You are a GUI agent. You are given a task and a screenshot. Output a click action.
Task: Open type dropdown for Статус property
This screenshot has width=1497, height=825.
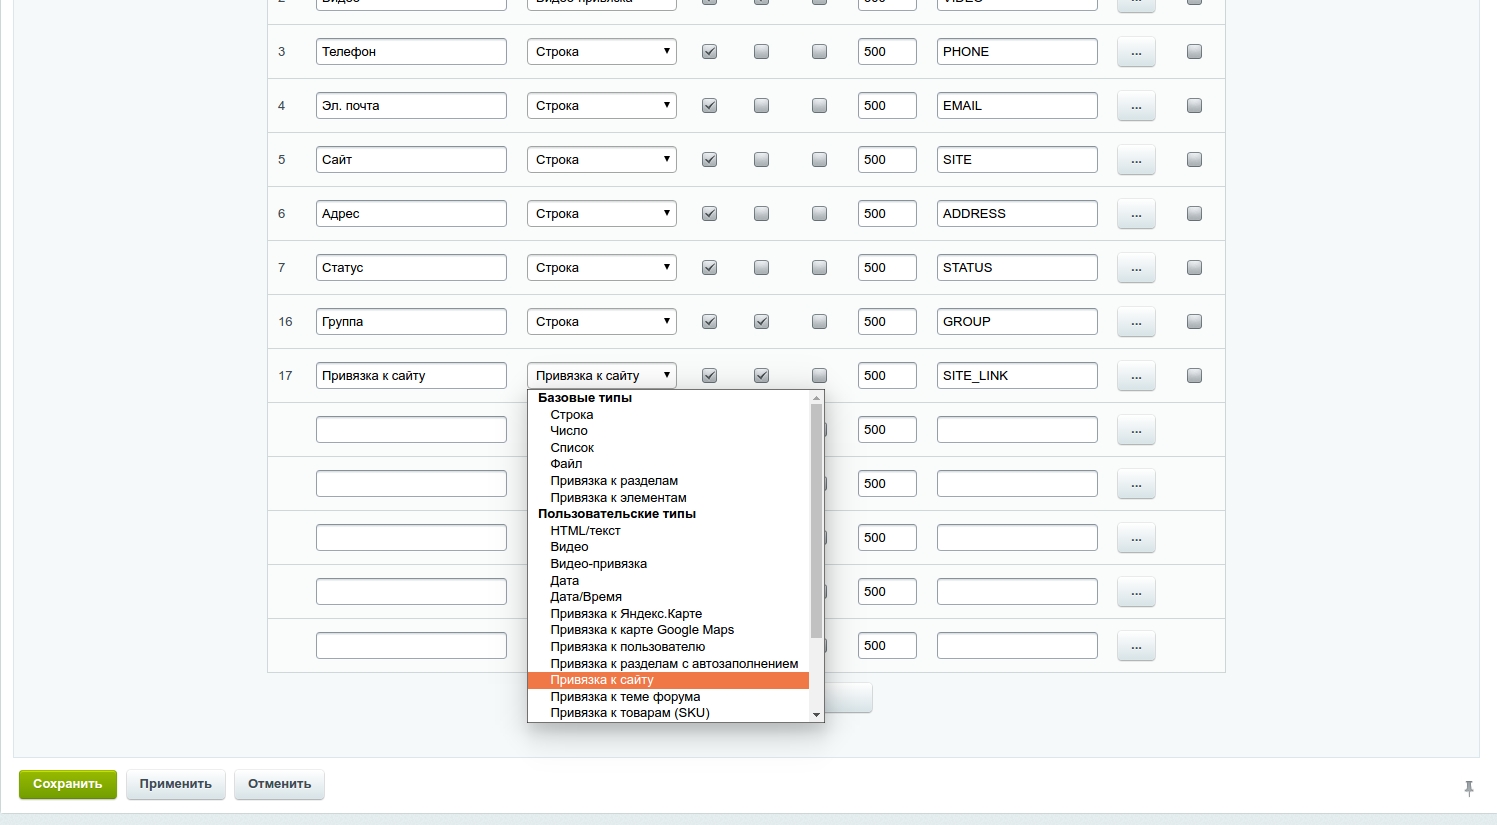tap(601, 268)
